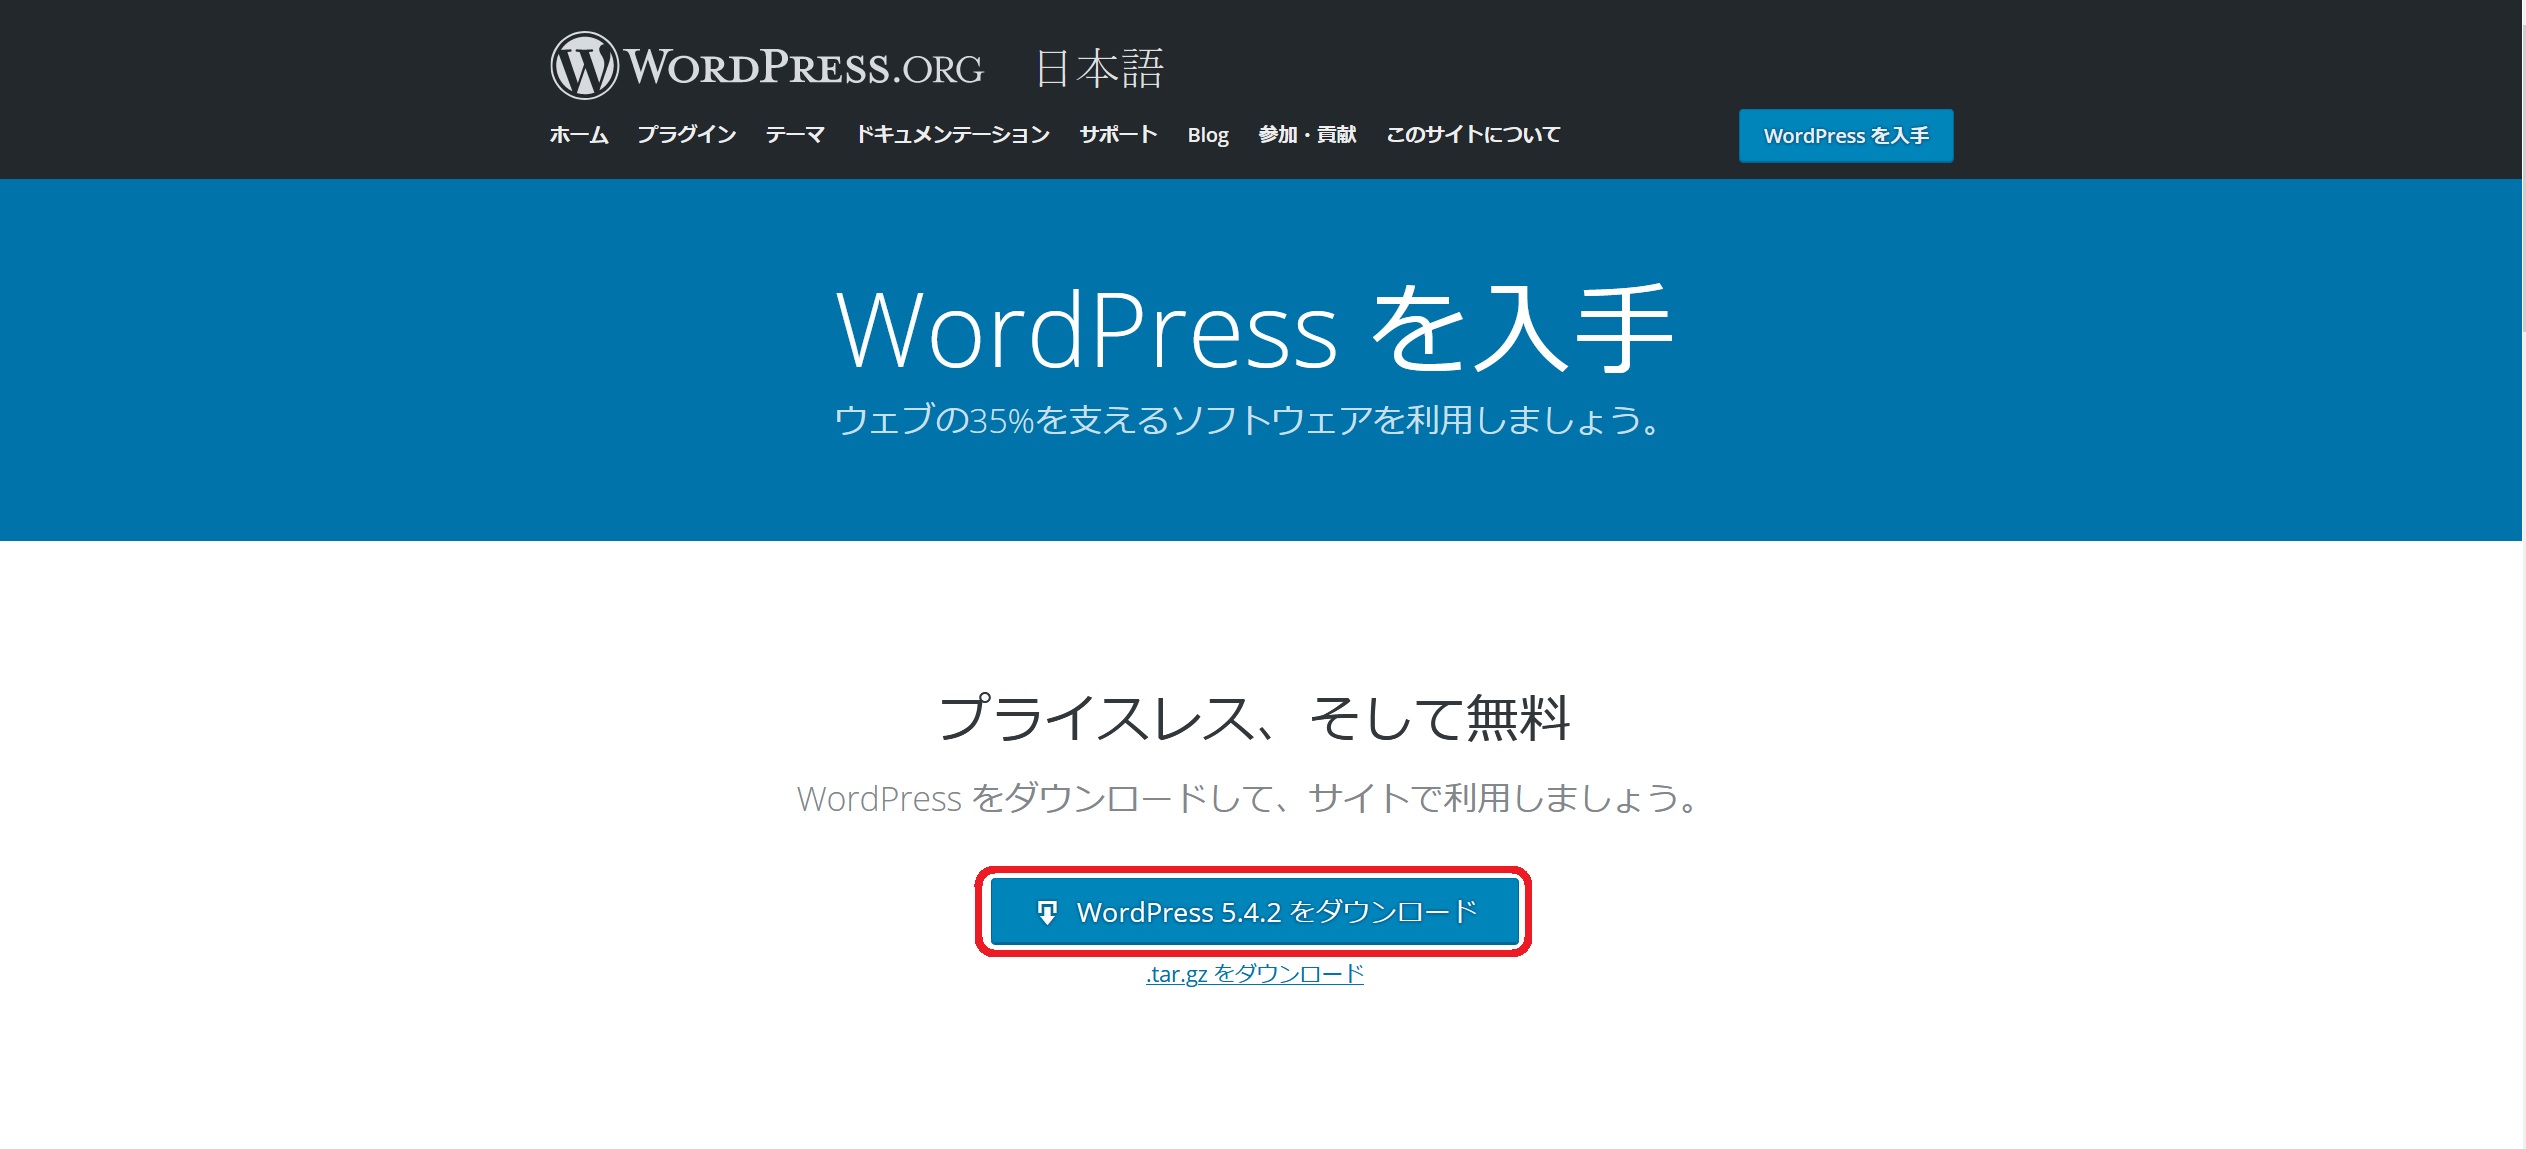
Task: Click the download arrow icon in the button
Action: coord(1047,913)
